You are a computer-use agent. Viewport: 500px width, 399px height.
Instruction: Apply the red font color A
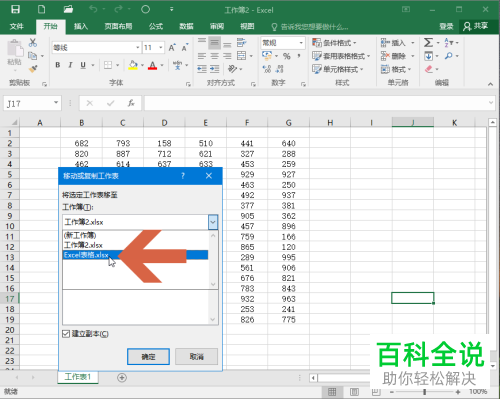(x=152, y=65)
